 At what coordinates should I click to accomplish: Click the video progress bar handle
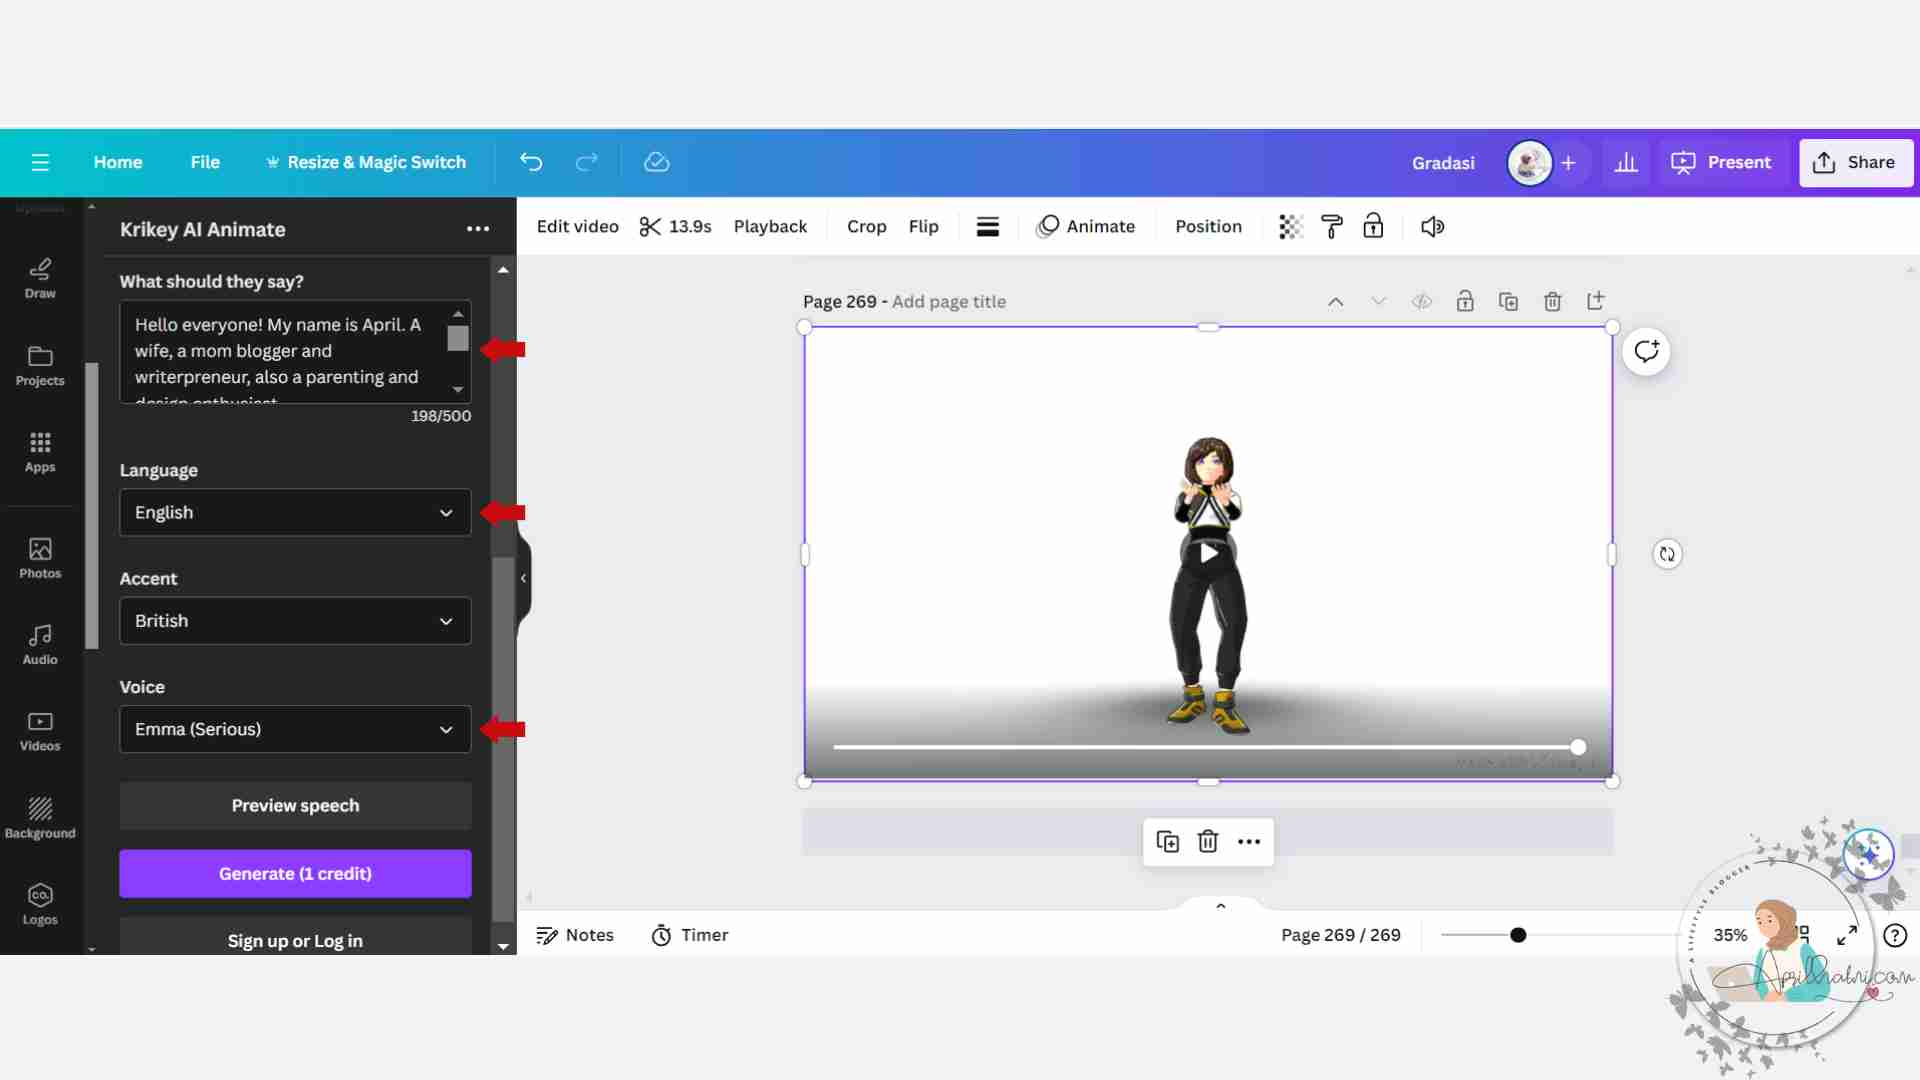tap(1578, 747)
